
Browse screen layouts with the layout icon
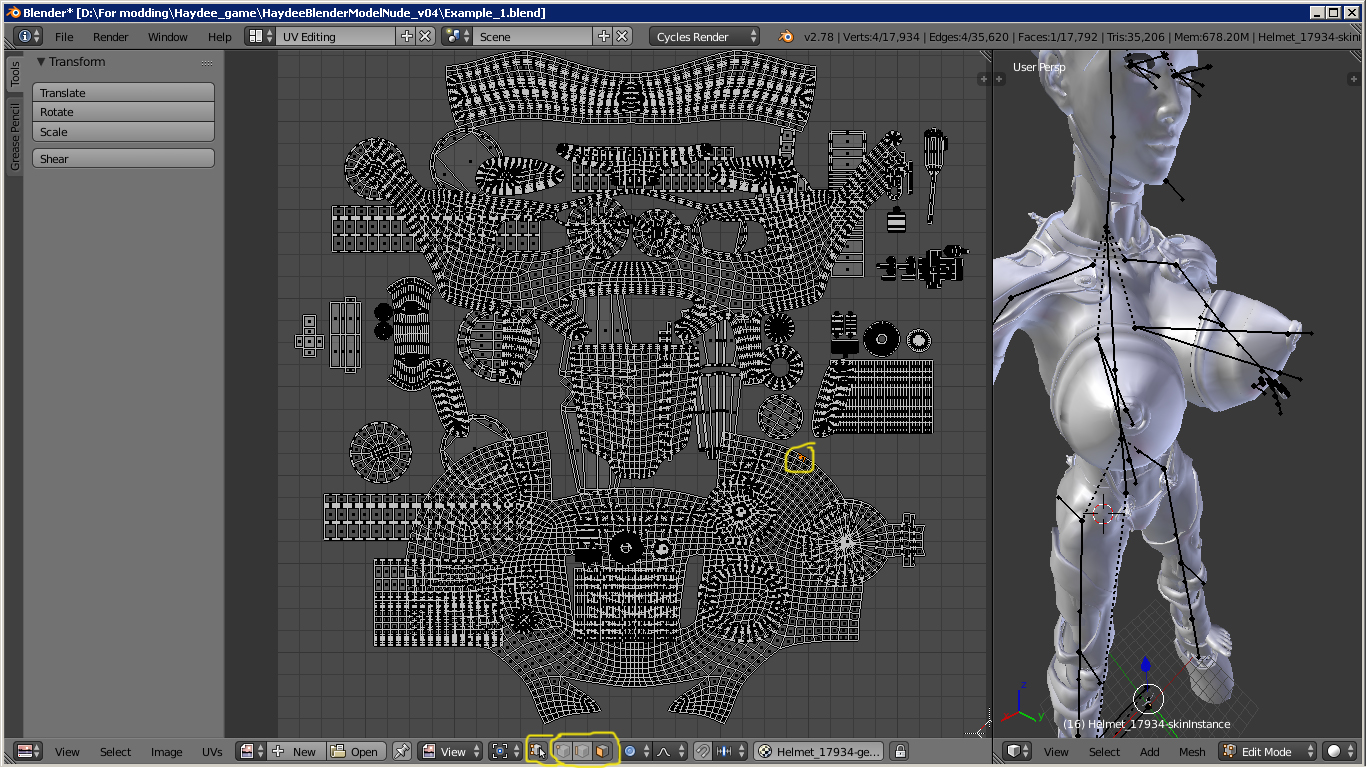[x=261, y=36]
